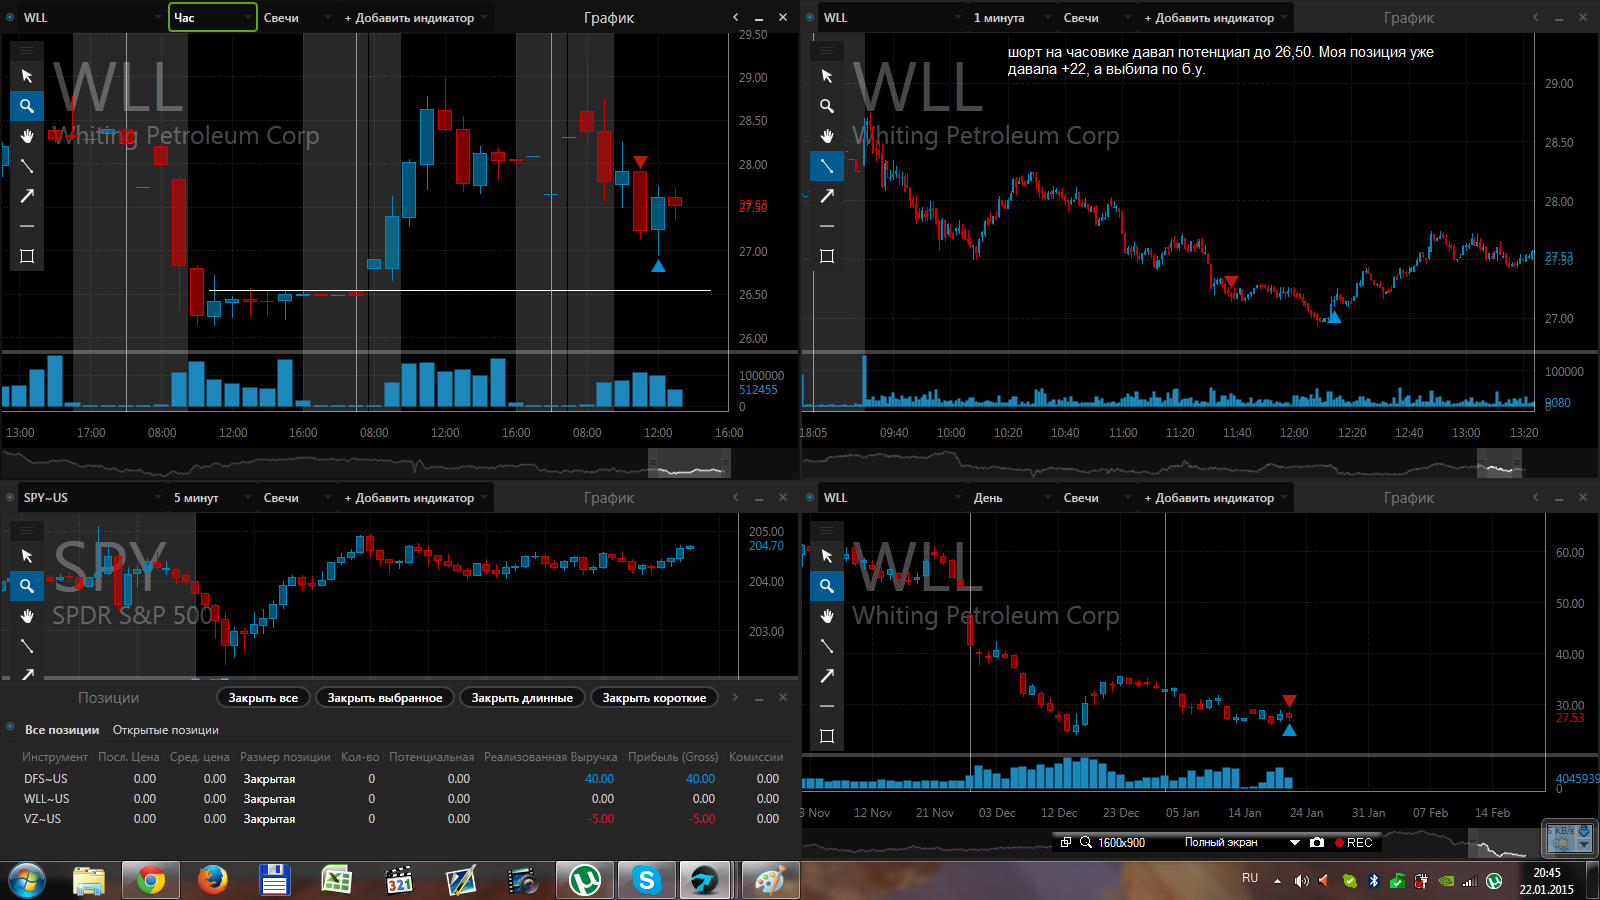This screenshot has width=1600, height=900.
Task: Click navigator slider window under 1-minute chart
Action: click(1499, 463)
